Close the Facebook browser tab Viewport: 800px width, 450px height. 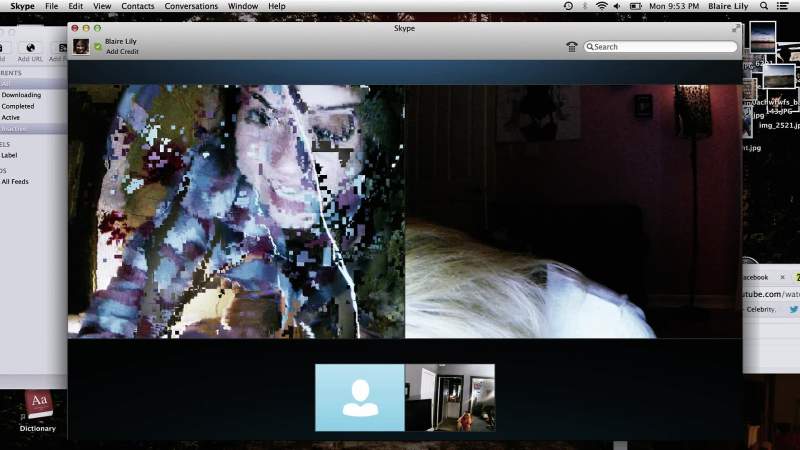pos(782,277)
